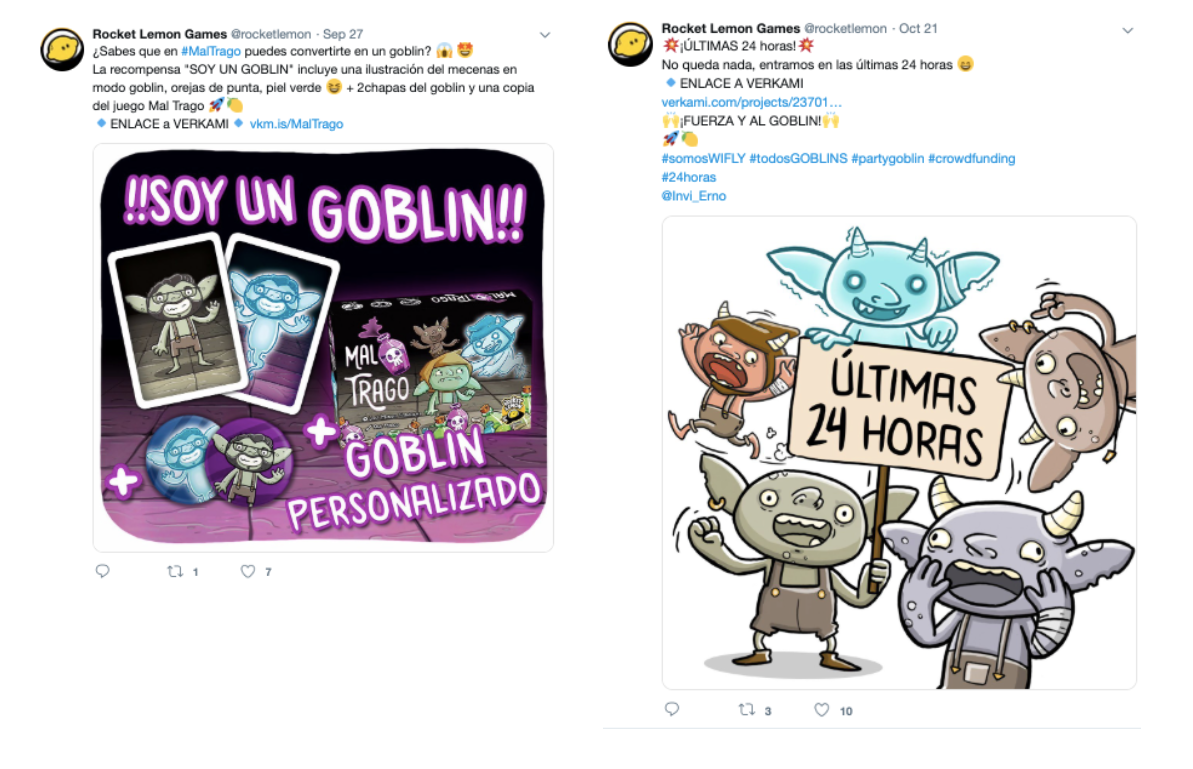Open the ÚLTIMAS 24 HORAS goblin illustration
Image resolution: width=1193 pixels, height=769 pixels.
pos(899,453)
